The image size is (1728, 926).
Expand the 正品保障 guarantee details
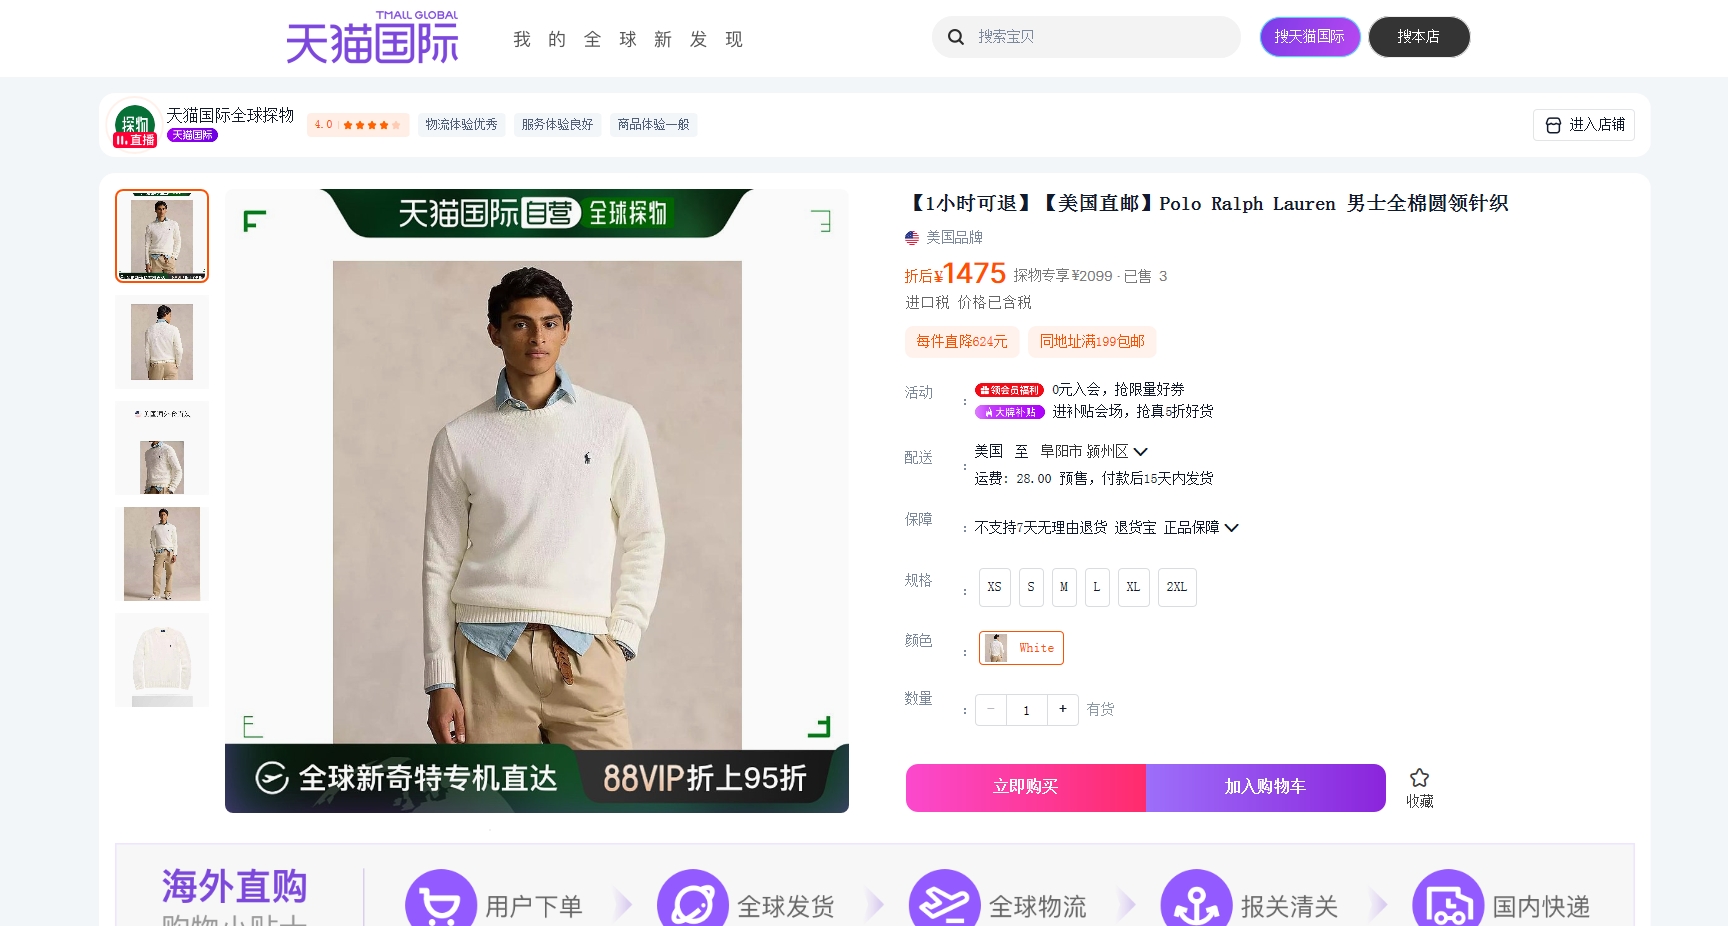[1231, 528]
